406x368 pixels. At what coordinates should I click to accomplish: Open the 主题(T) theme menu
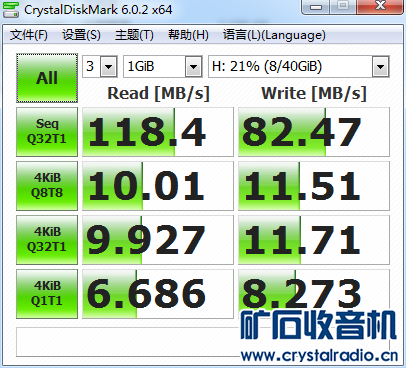click(134, 35)
